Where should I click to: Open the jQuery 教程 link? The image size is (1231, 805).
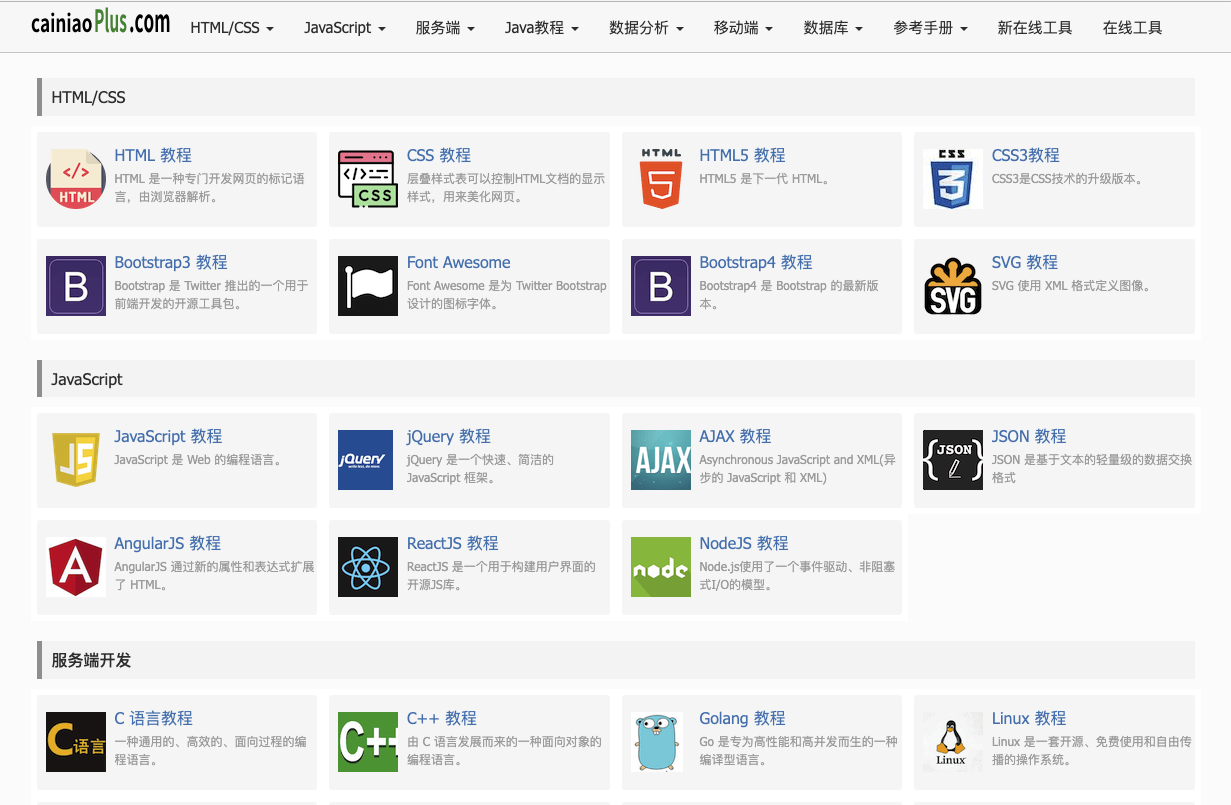[x=449, y=436]
